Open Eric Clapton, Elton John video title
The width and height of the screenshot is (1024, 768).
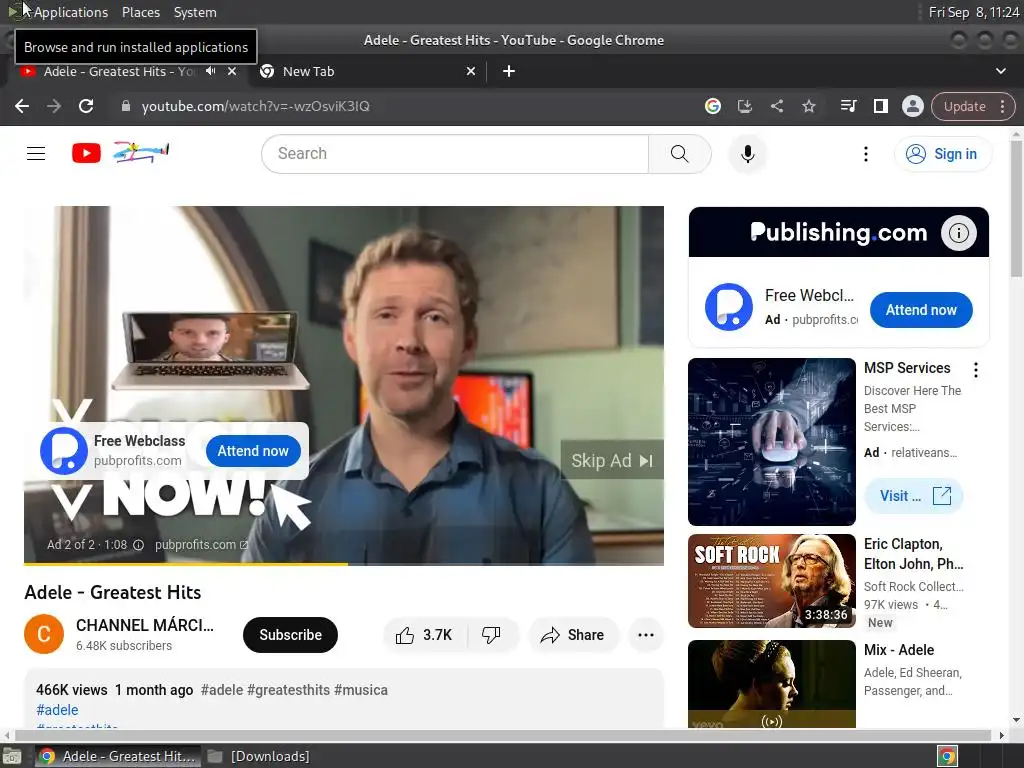914,554
